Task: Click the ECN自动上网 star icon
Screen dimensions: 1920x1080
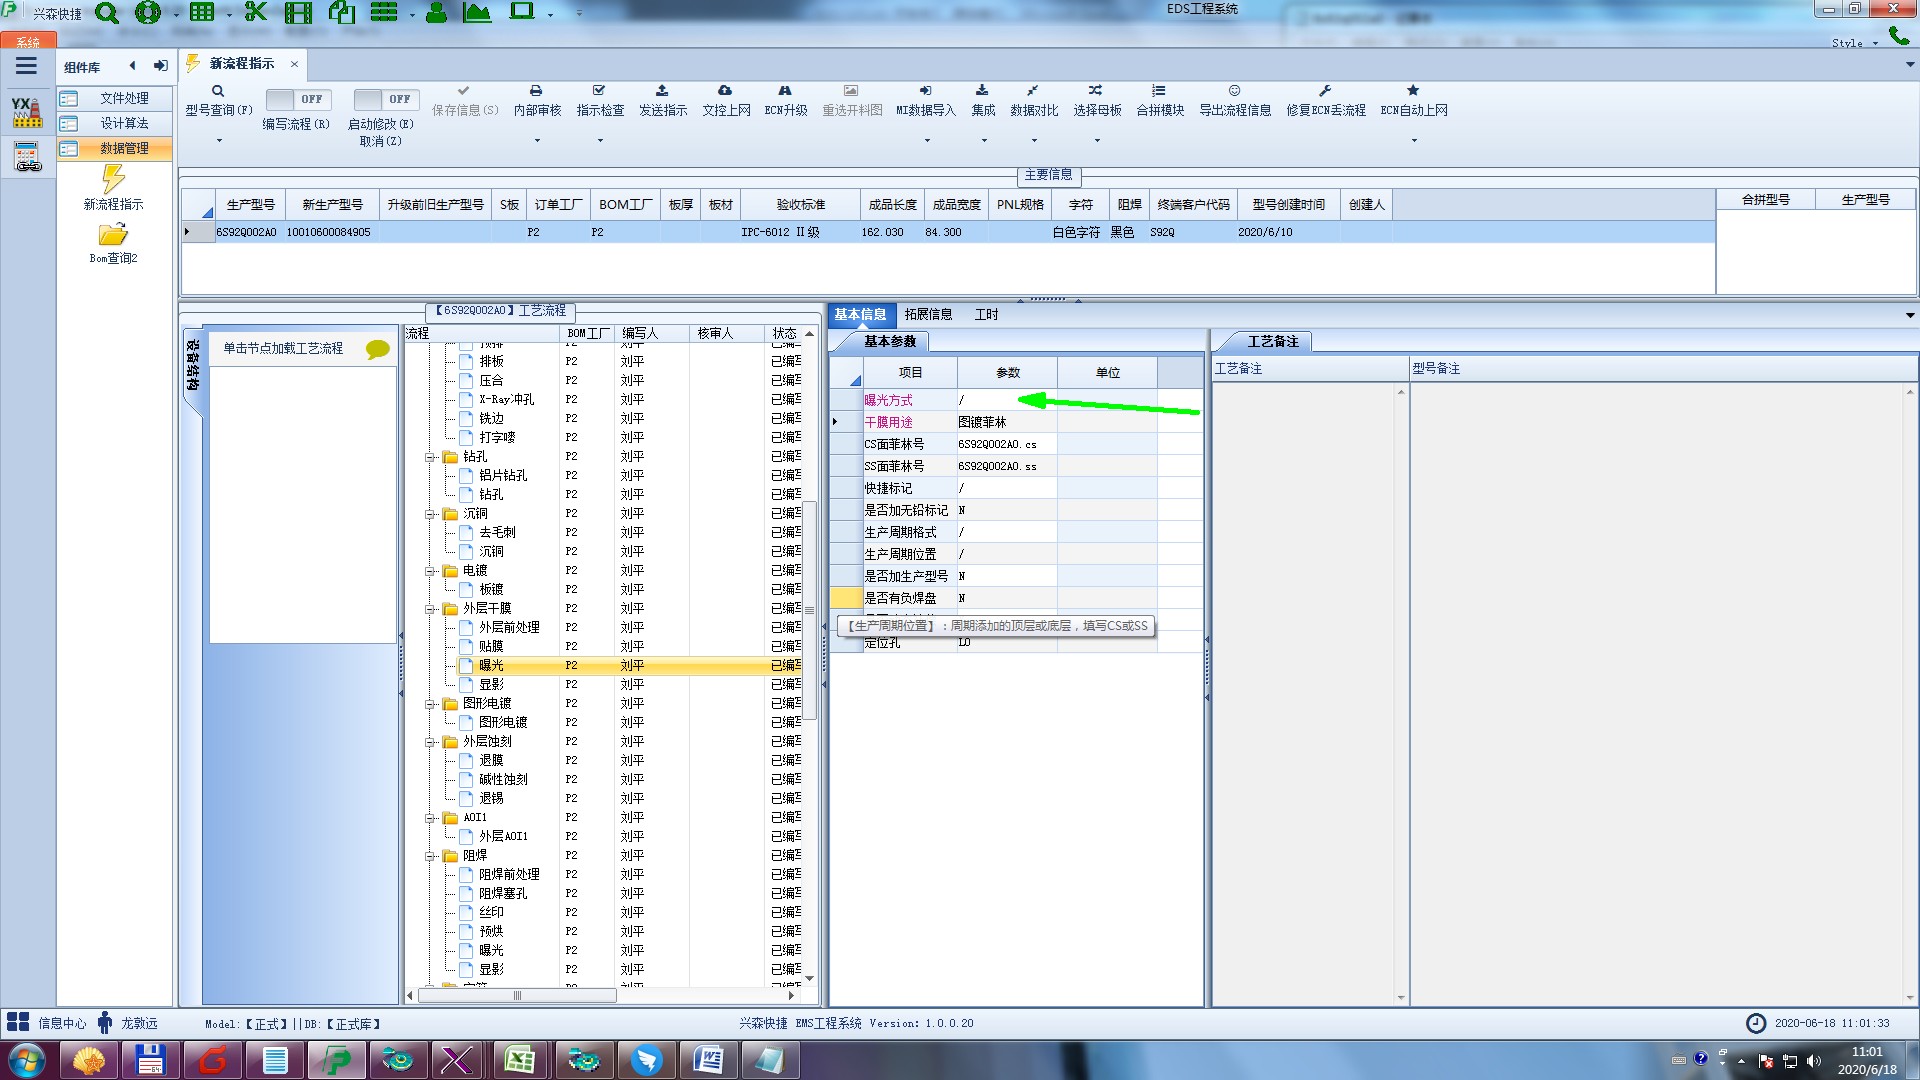Action: (1413, 91)
